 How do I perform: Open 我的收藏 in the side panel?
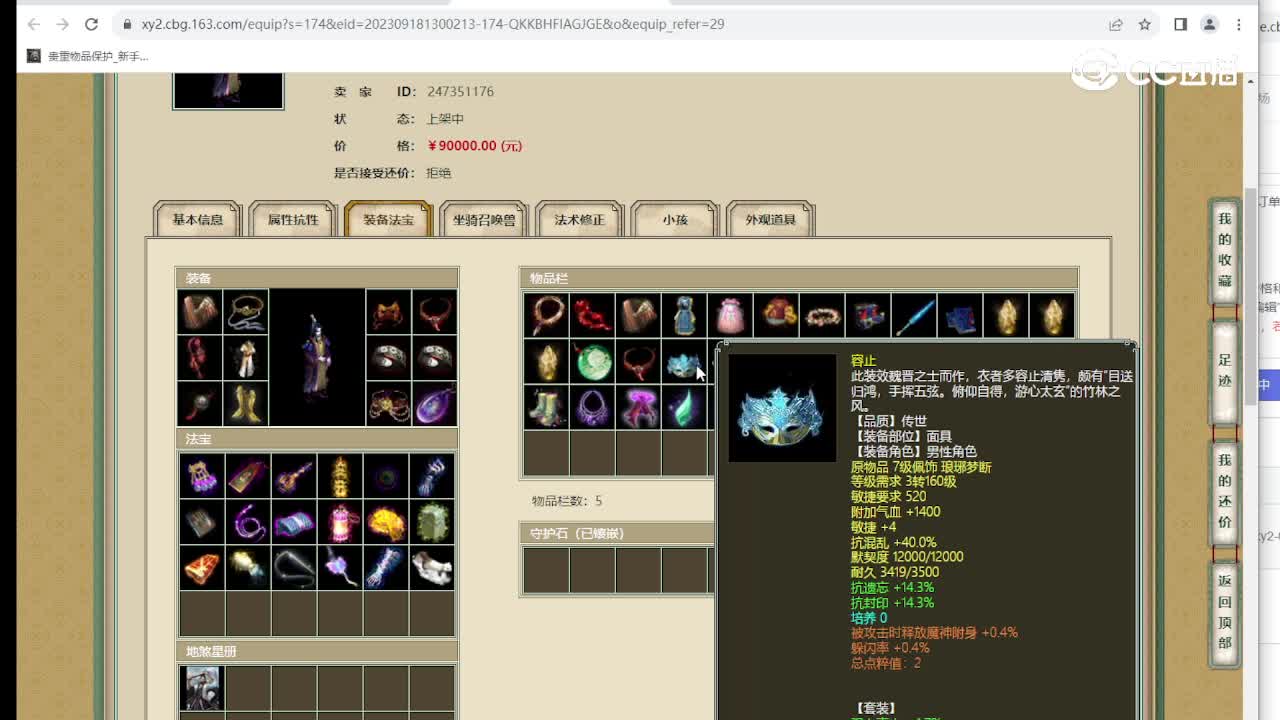tap(1225, 250)
